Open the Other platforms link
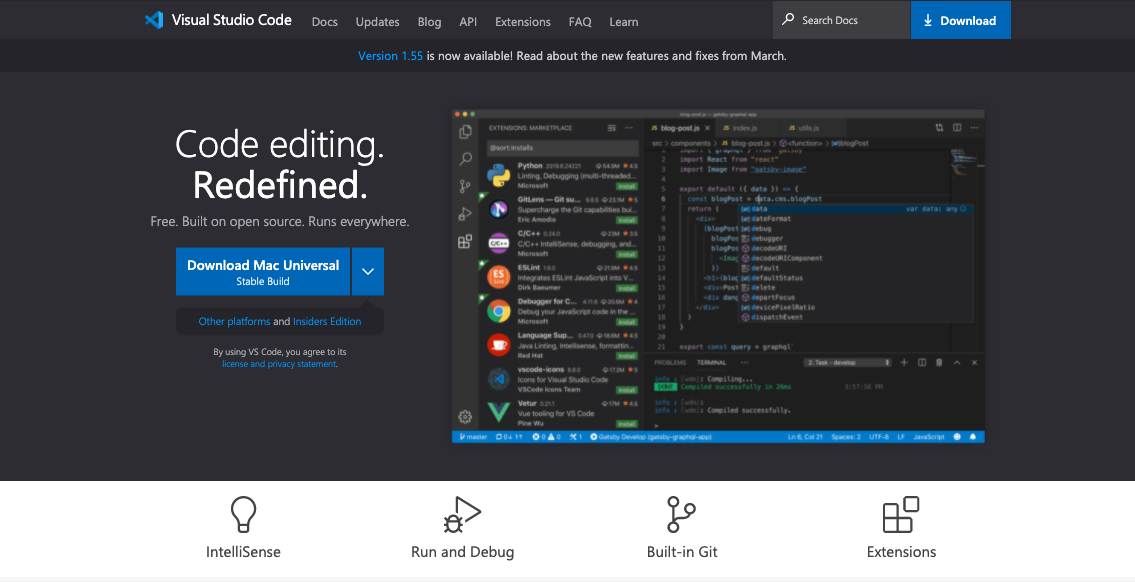 click(x=234, y=321)
